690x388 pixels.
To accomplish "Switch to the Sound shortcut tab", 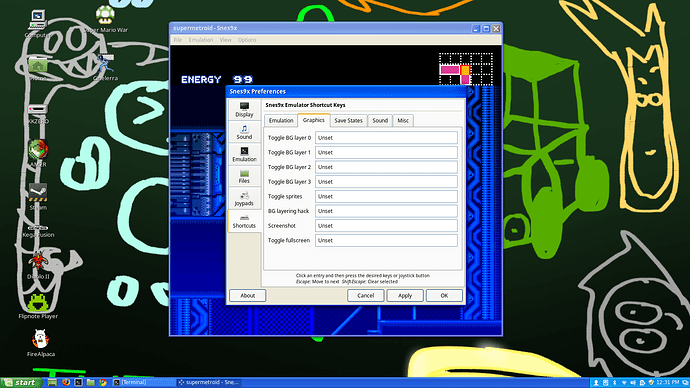I will point(380,121).
